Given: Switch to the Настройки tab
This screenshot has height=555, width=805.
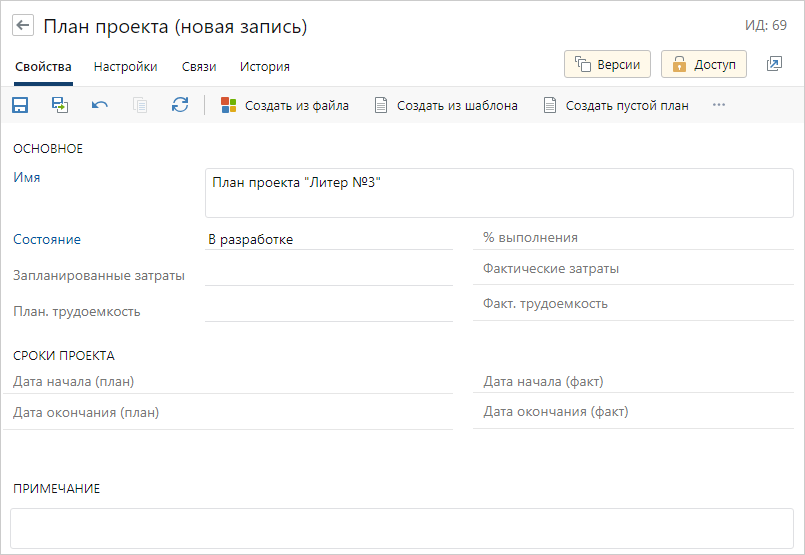Looking at the screenshot, I should pyautogui.click(x=125, y=67).
